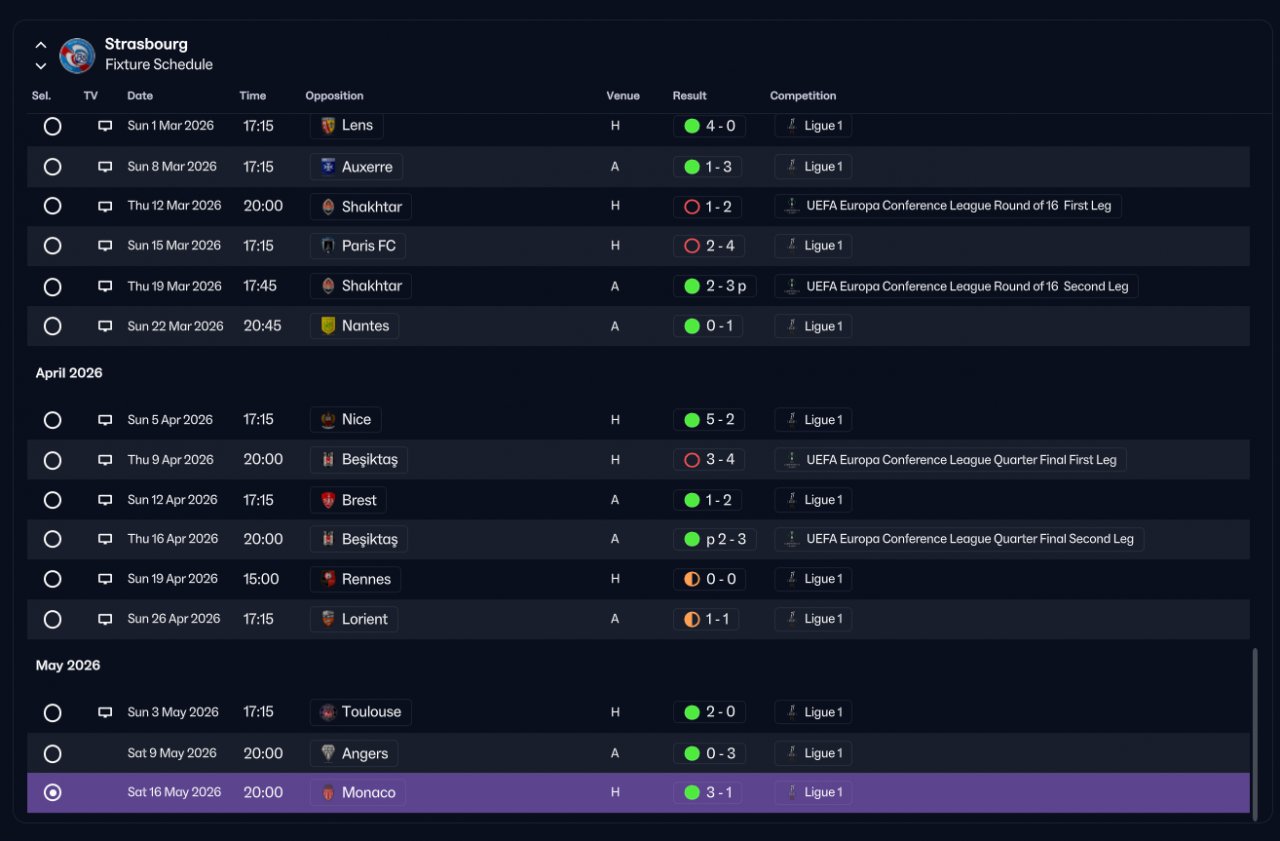Screen dimensions: 1280x841
Task: Click the green win indicator for Nice match
Action: point(691,420)
